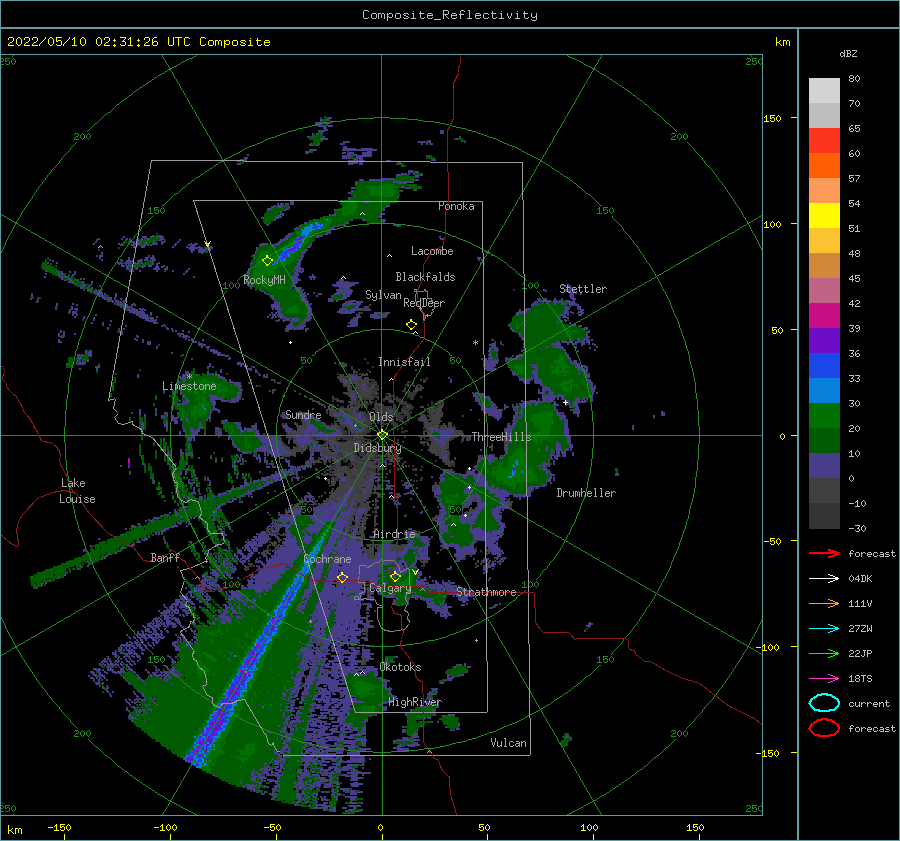
Task: Click the red forecast arrow legend icon
Action: click(x=824, y=553)
